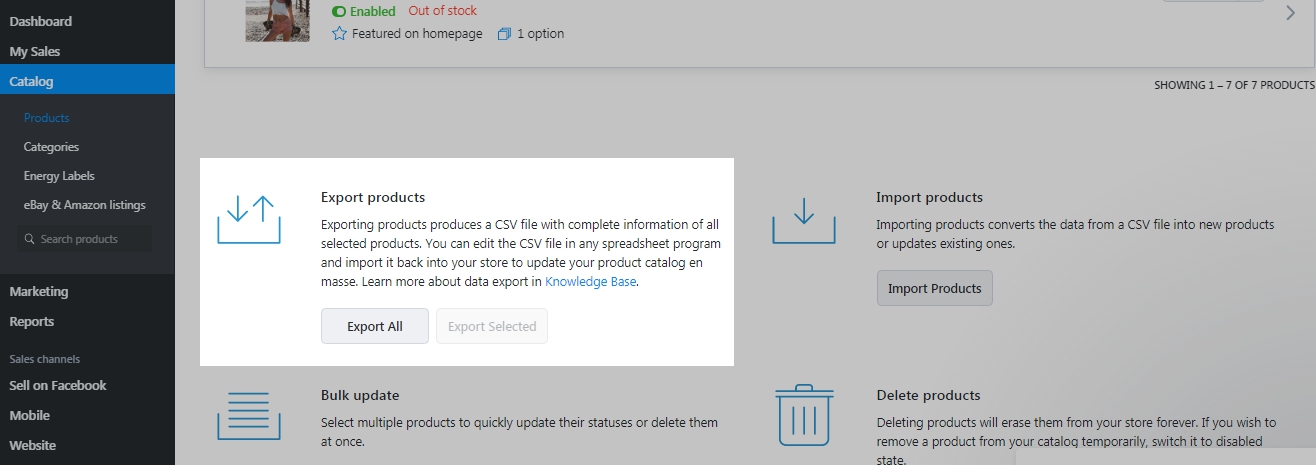Click the product options copy icon
Image resolution: width=1316 pixels, height=465 pixels.
[504, 34]
